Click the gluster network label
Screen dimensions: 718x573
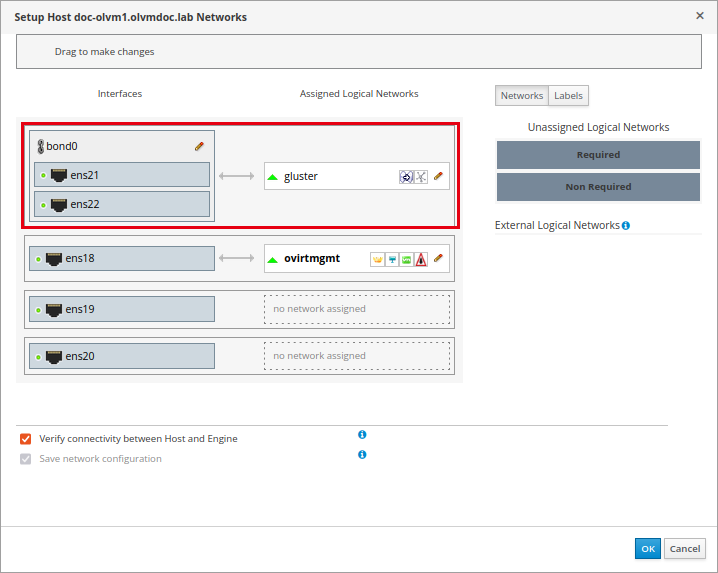pos(301,176)
